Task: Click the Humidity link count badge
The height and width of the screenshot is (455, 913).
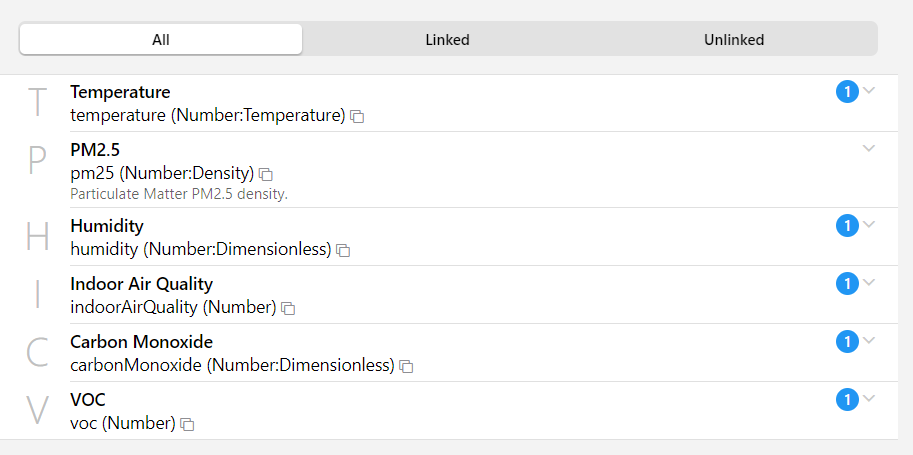Action: click(847, 226)
